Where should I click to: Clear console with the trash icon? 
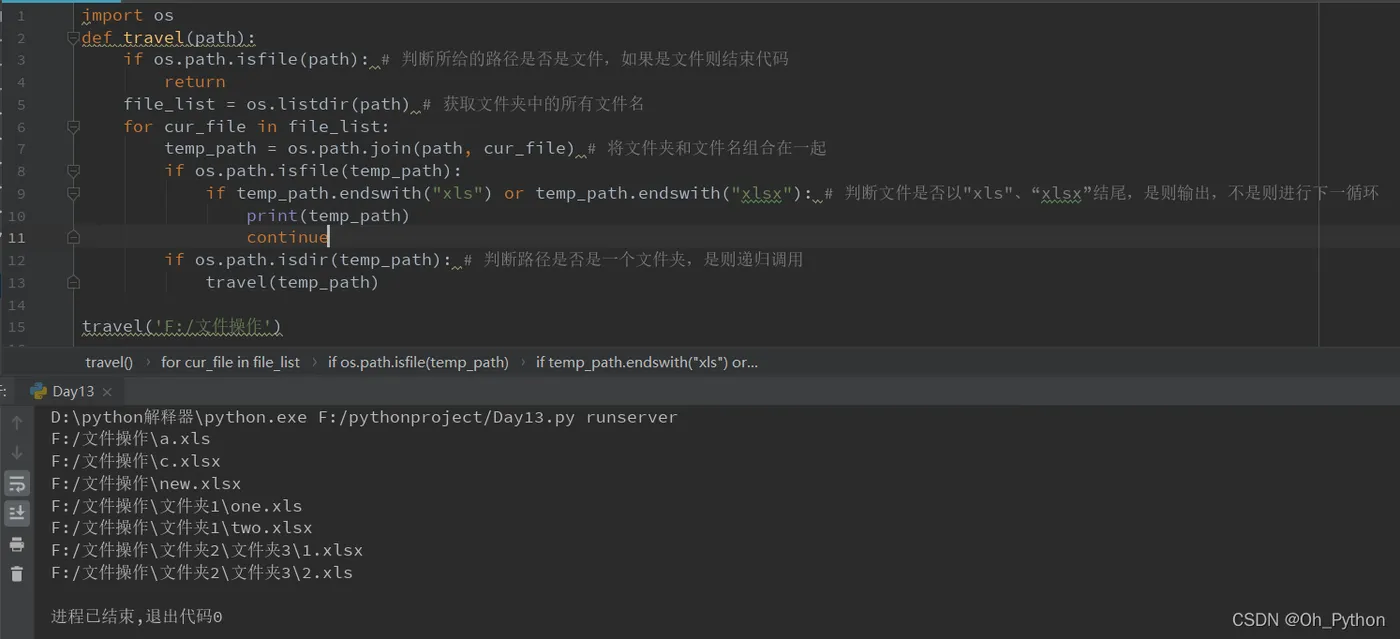pyautogui.click(x=17, y=574)
